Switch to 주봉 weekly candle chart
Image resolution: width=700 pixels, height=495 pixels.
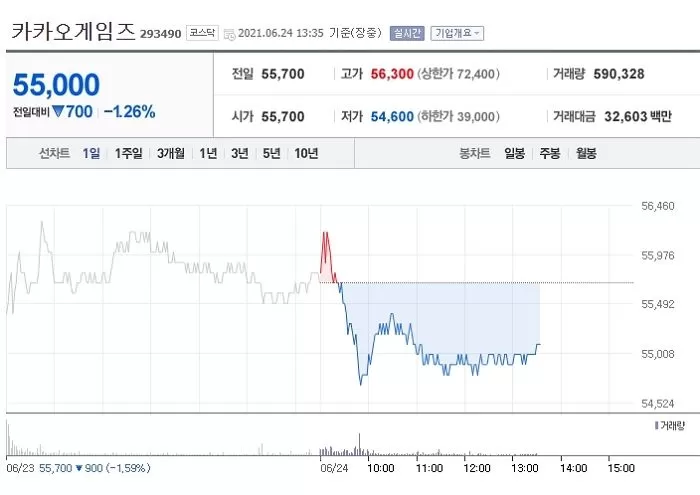pos(550,153)
